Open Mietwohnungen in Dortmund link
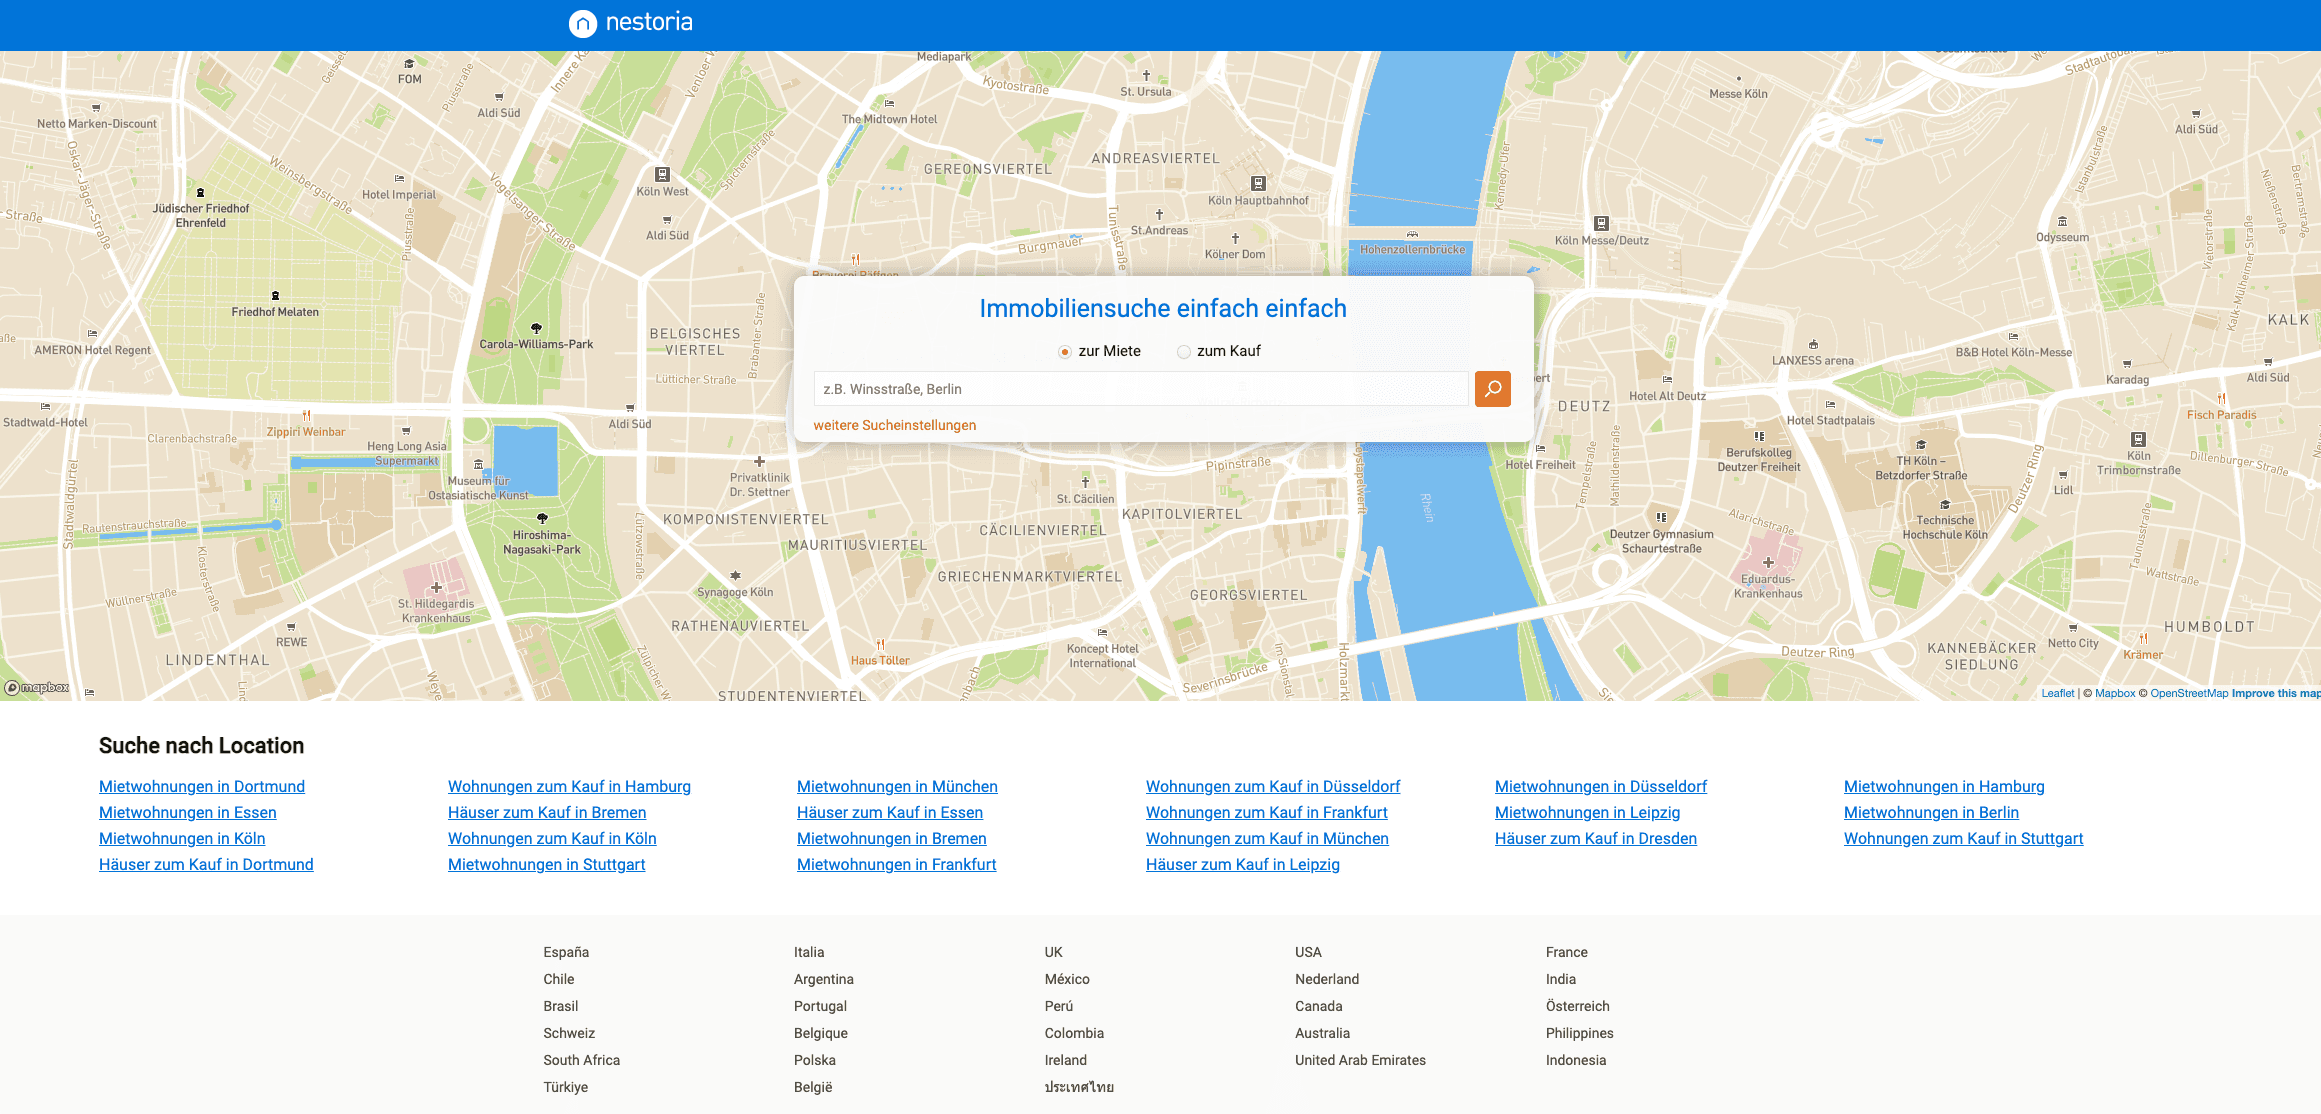Screen dimensions: 2321x1114 click(202, 787)
